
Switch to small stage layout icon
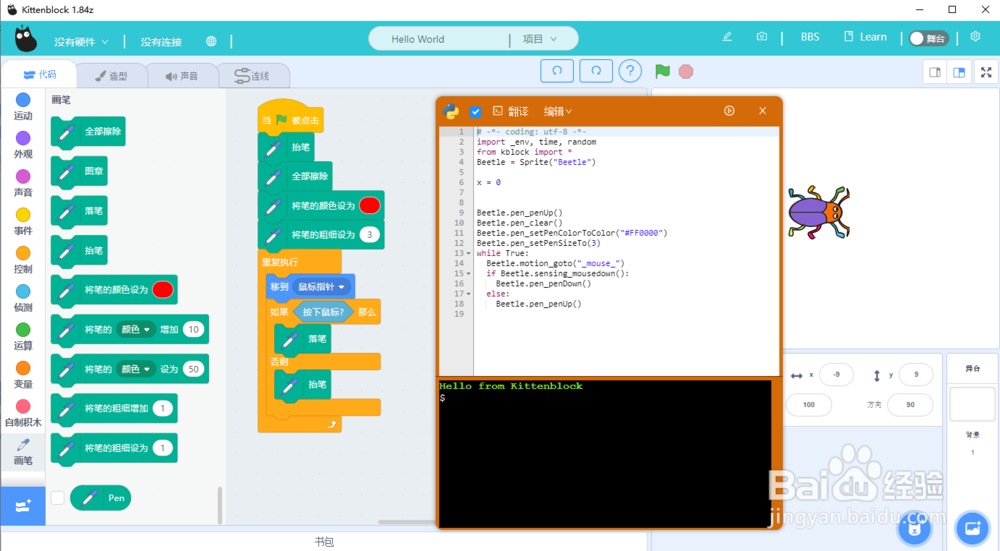coord(935,72)
